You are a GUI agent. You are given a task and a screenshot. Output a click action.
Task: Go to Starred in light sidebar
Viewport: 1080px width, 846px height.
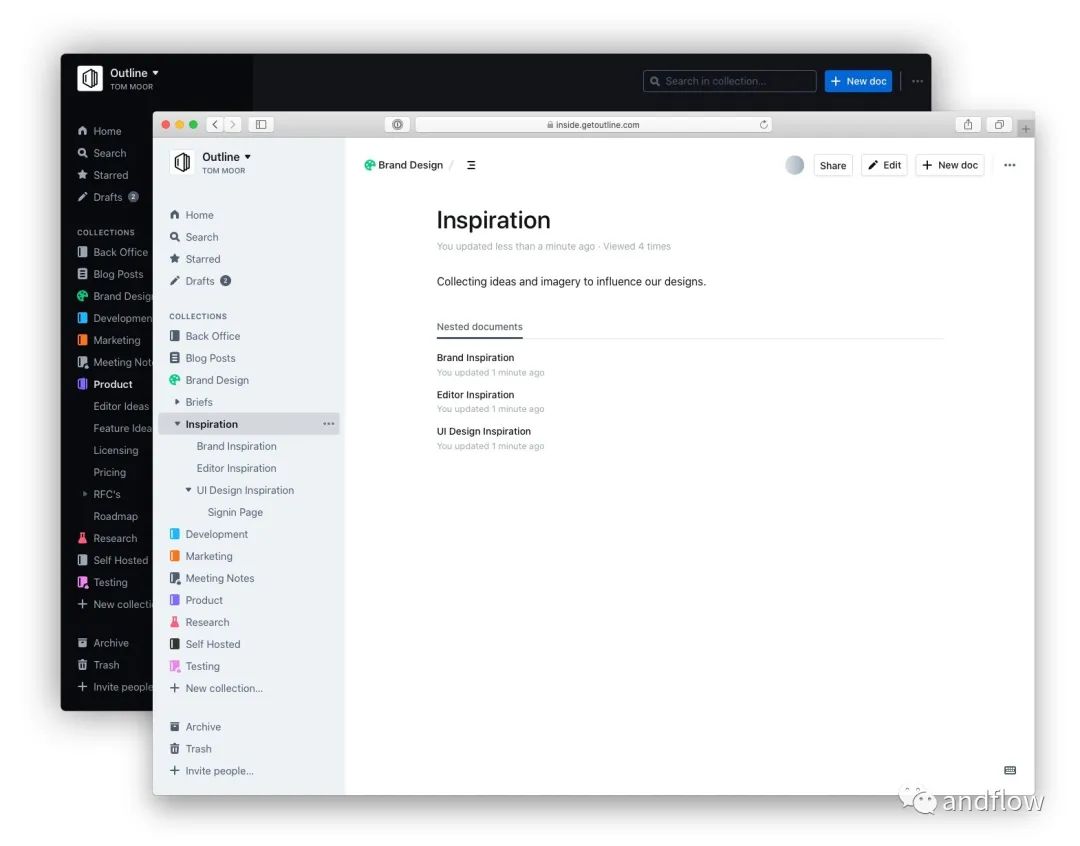(x=195, y=259)
